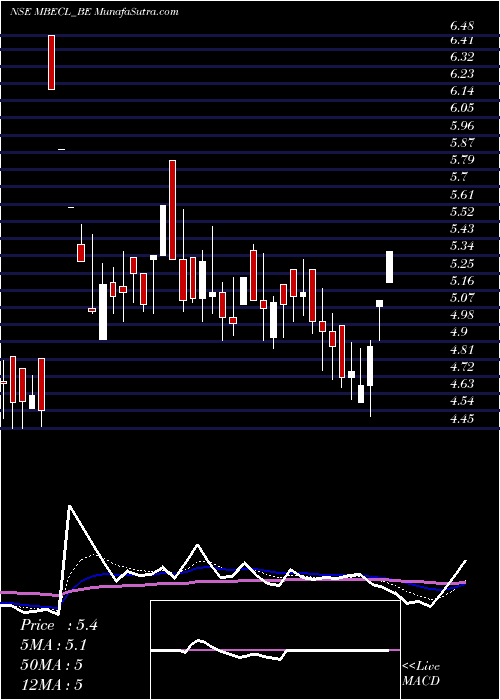
Task: Click the 6.14 price axis label
Action: click(x=462, y=91)
